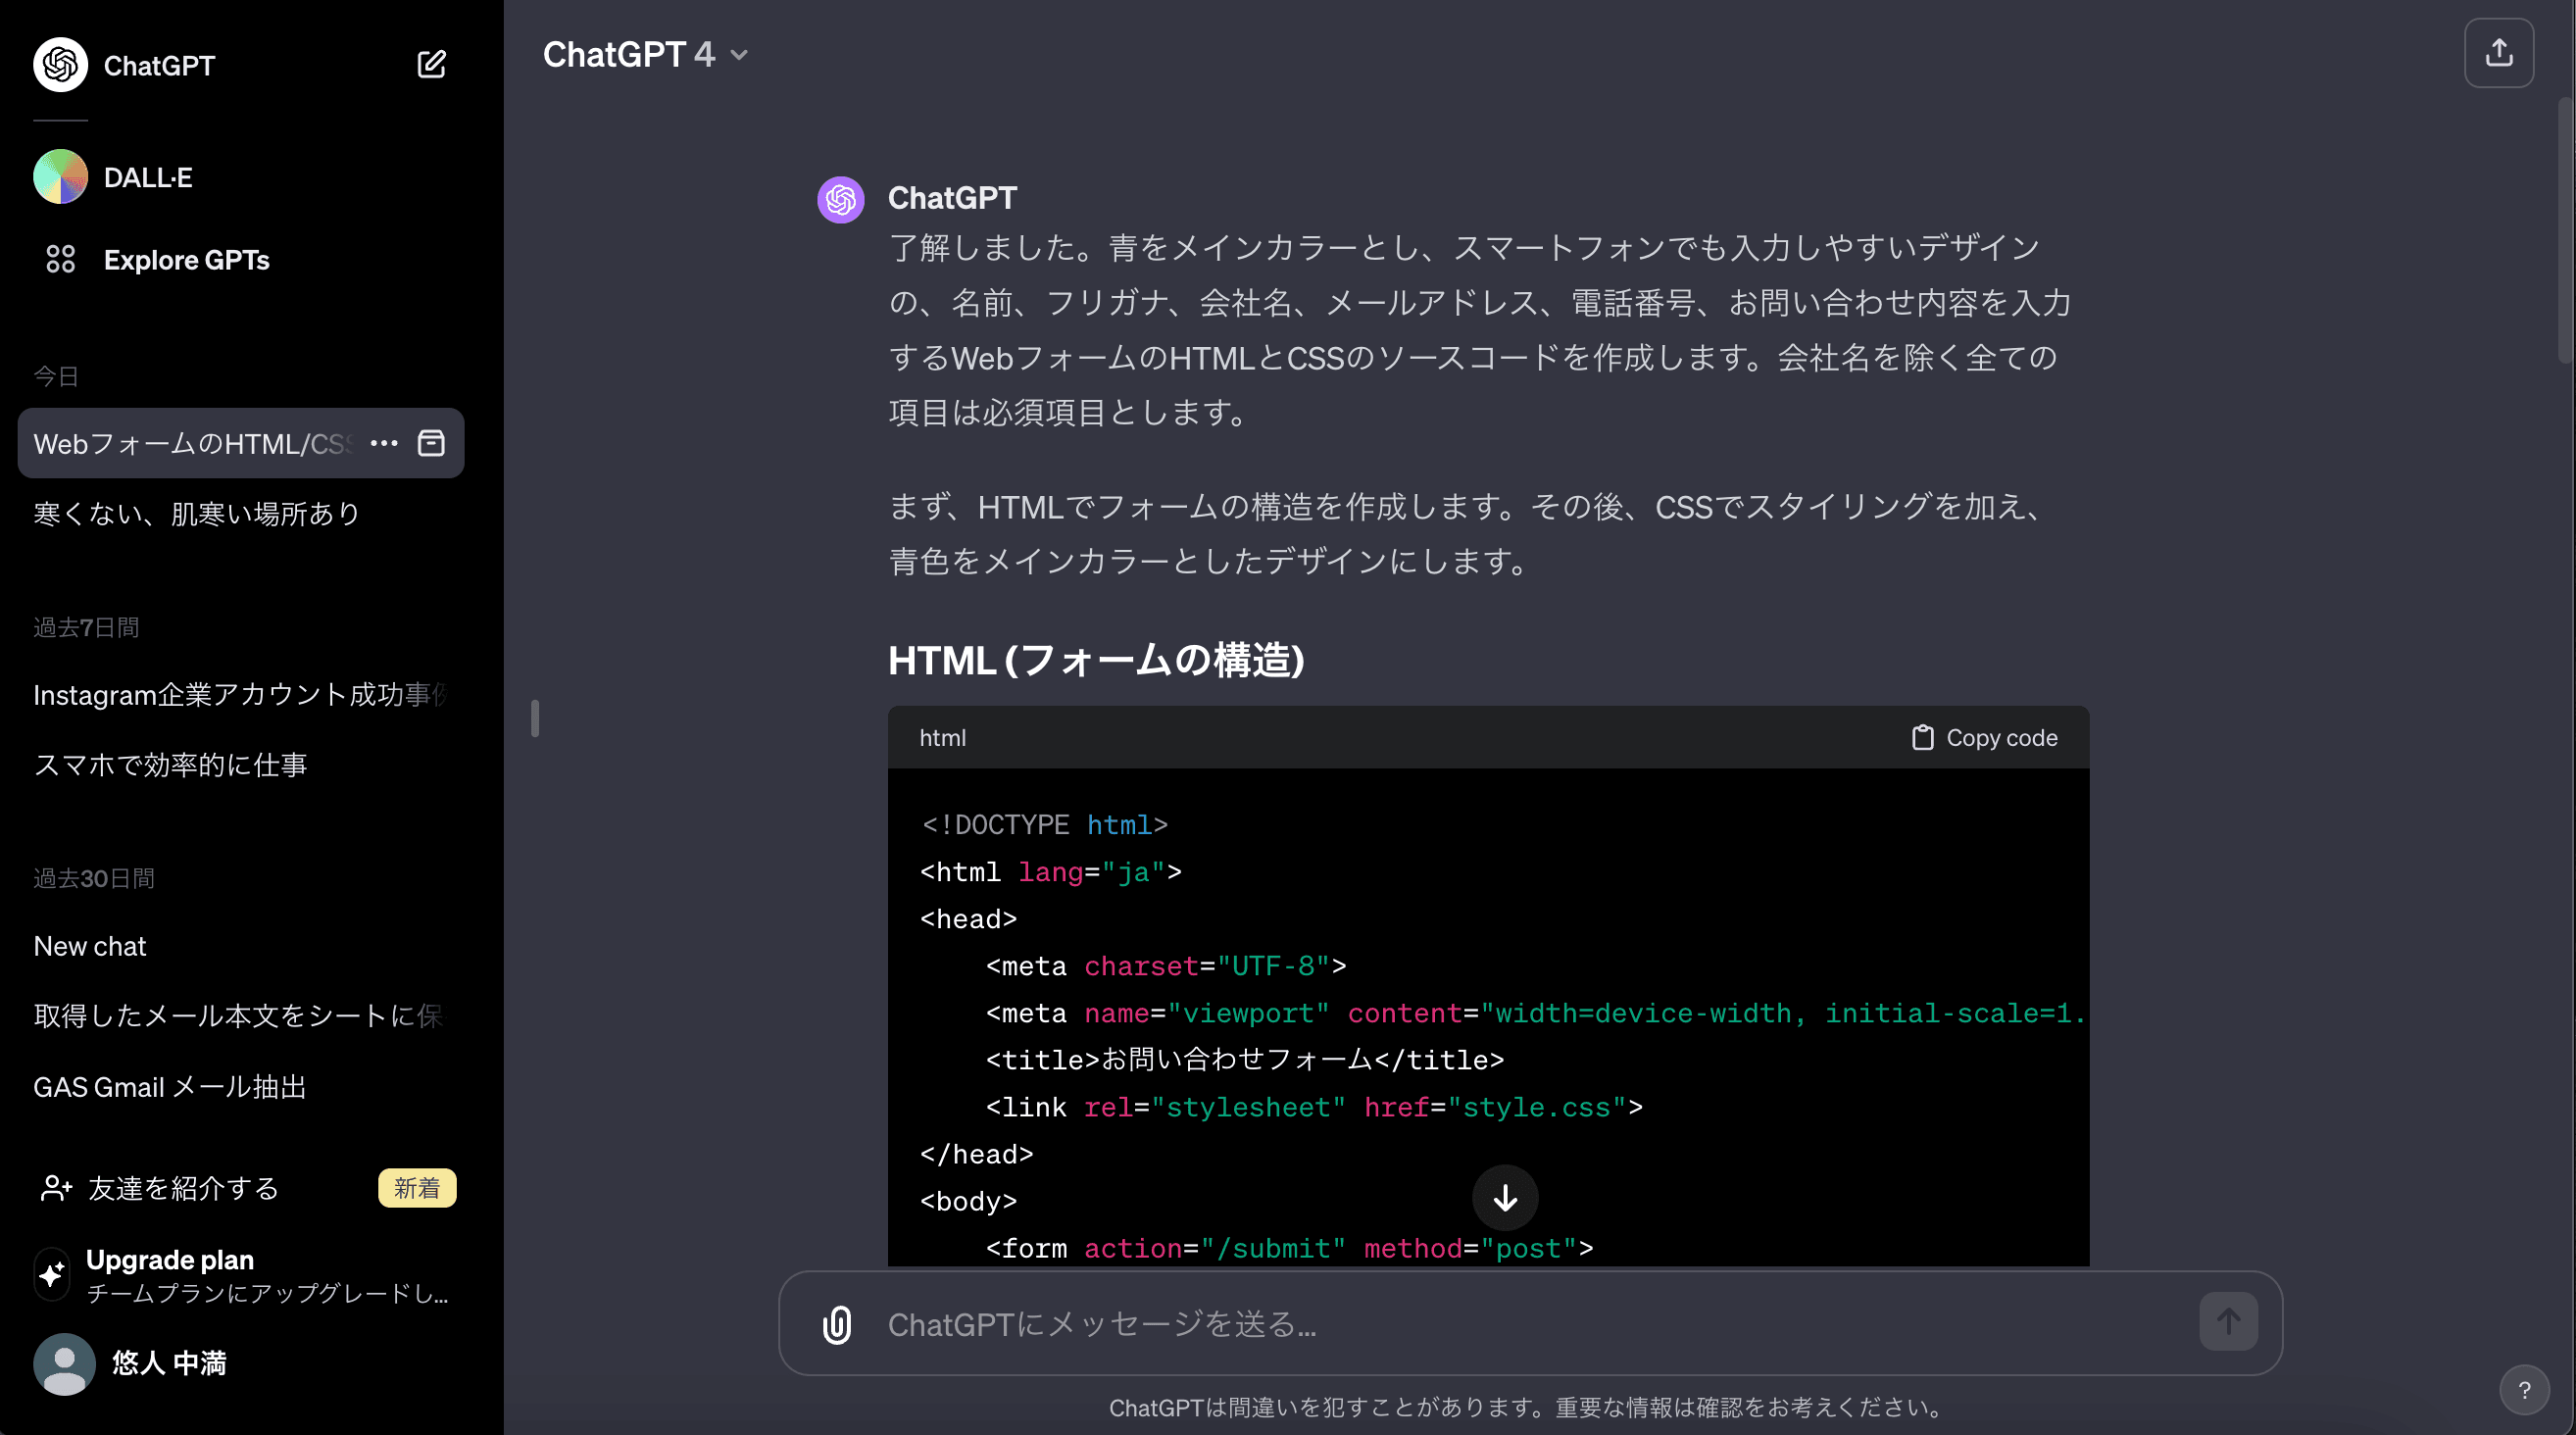This screenshot has height=1435, width=2576.
Task: Open three-dot options for Webフォーム chat
Action: (x=384, y=443)
